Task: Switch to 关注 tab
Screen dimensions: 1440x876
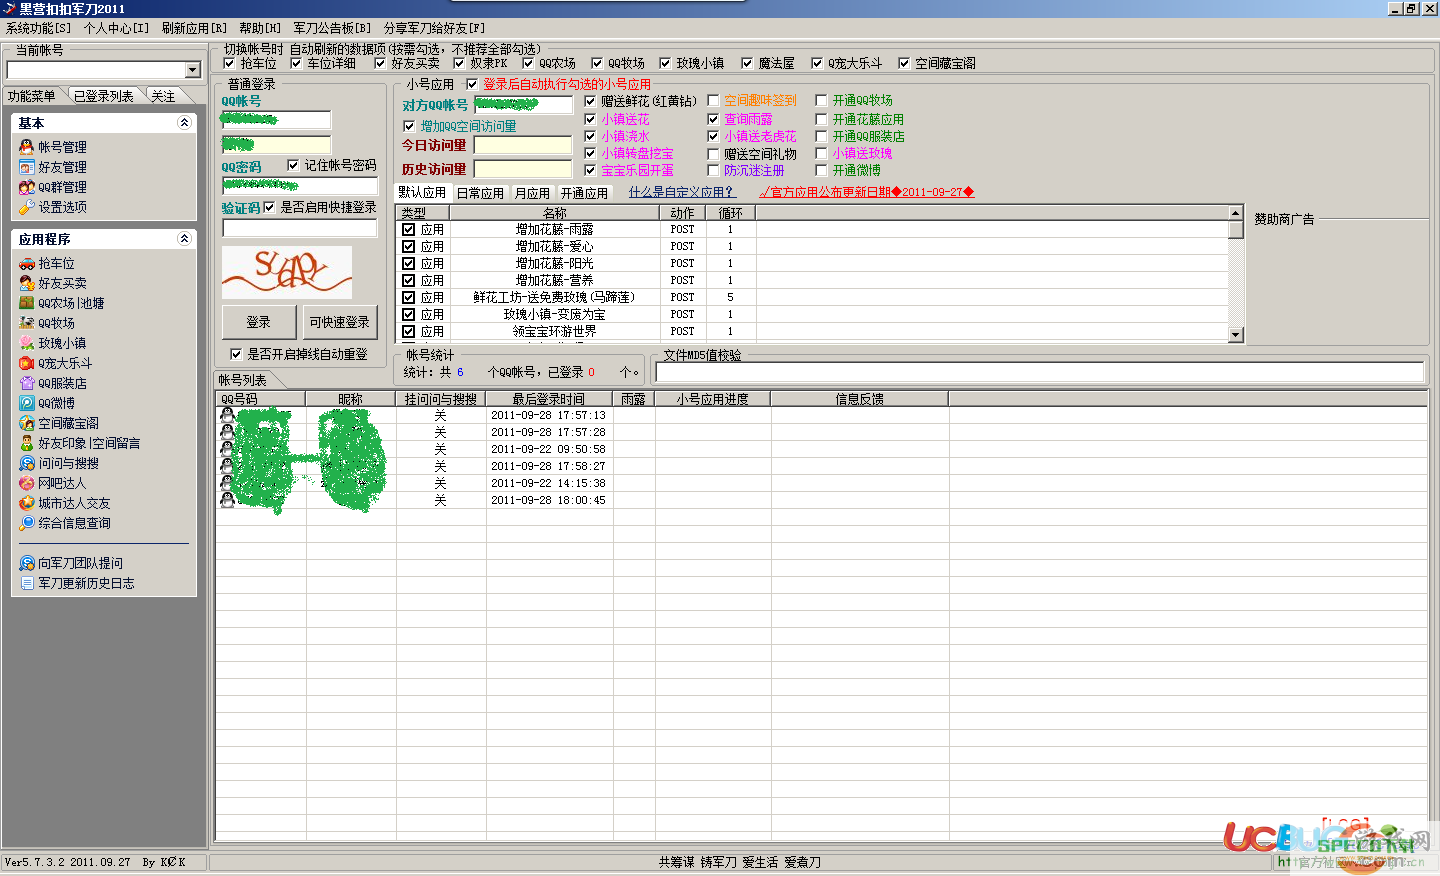Action: 163,96
